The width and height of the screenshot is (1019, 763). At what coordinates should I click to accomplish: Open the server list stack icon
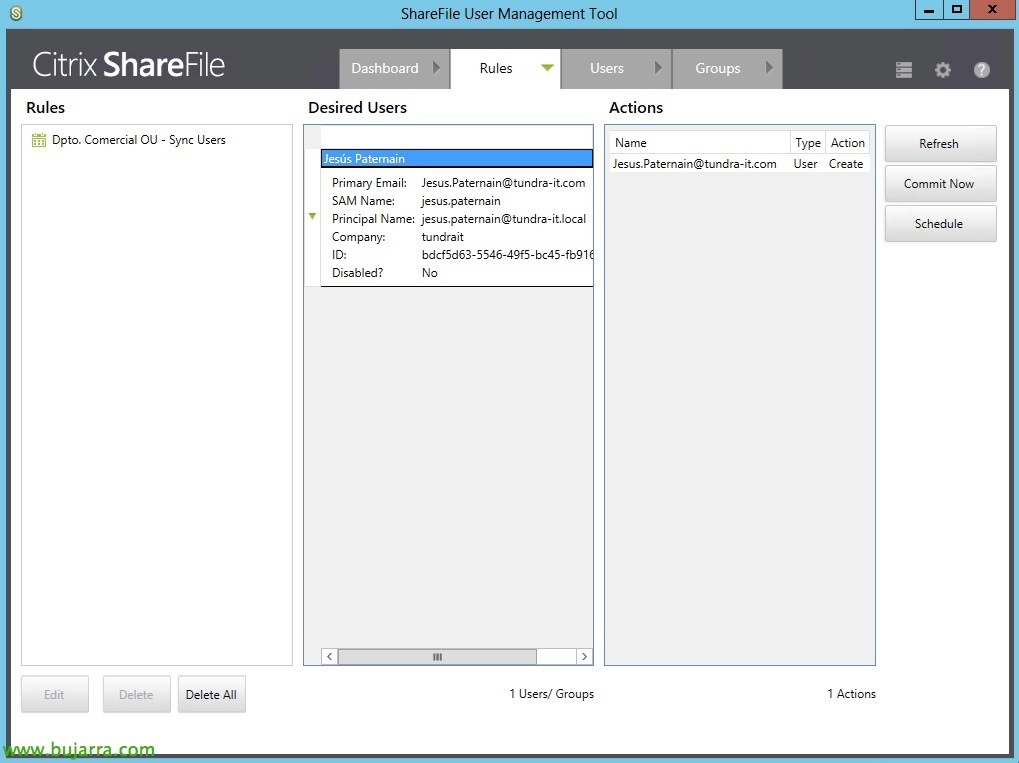point(904,70)
